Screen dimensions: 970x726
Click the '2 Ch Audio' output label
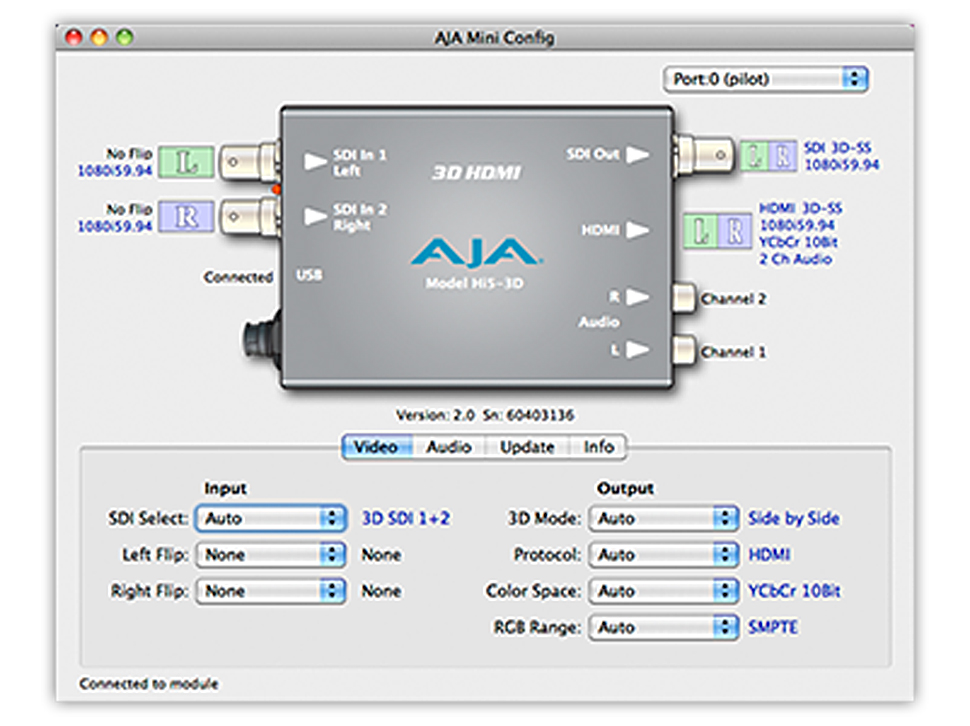coord(796,259)
